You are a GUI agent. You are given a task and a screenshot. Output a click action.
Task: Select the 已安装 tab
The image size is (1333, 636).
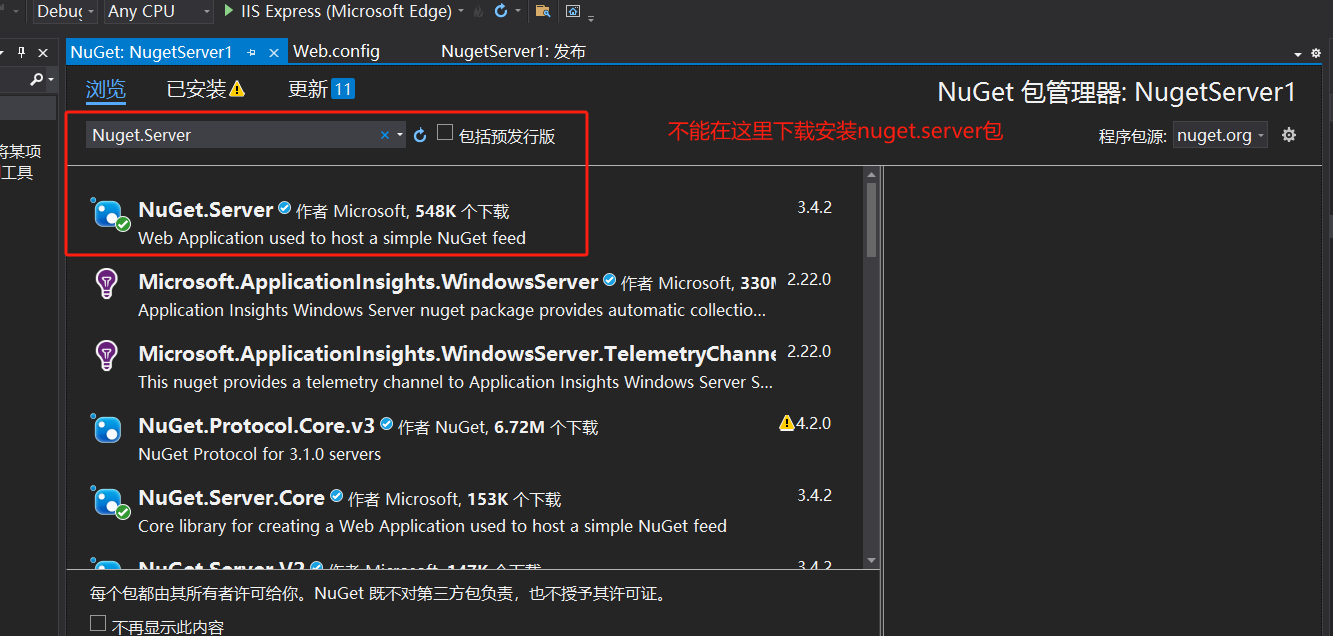point(196,89)
